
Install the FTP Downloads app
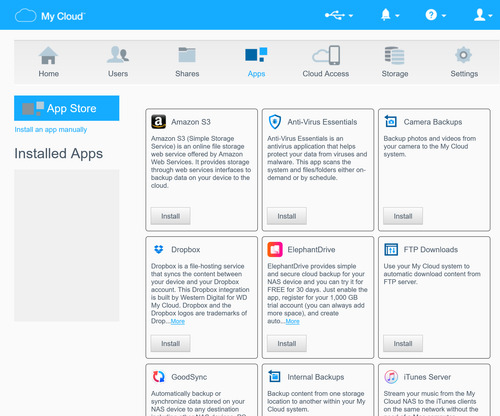403,343
